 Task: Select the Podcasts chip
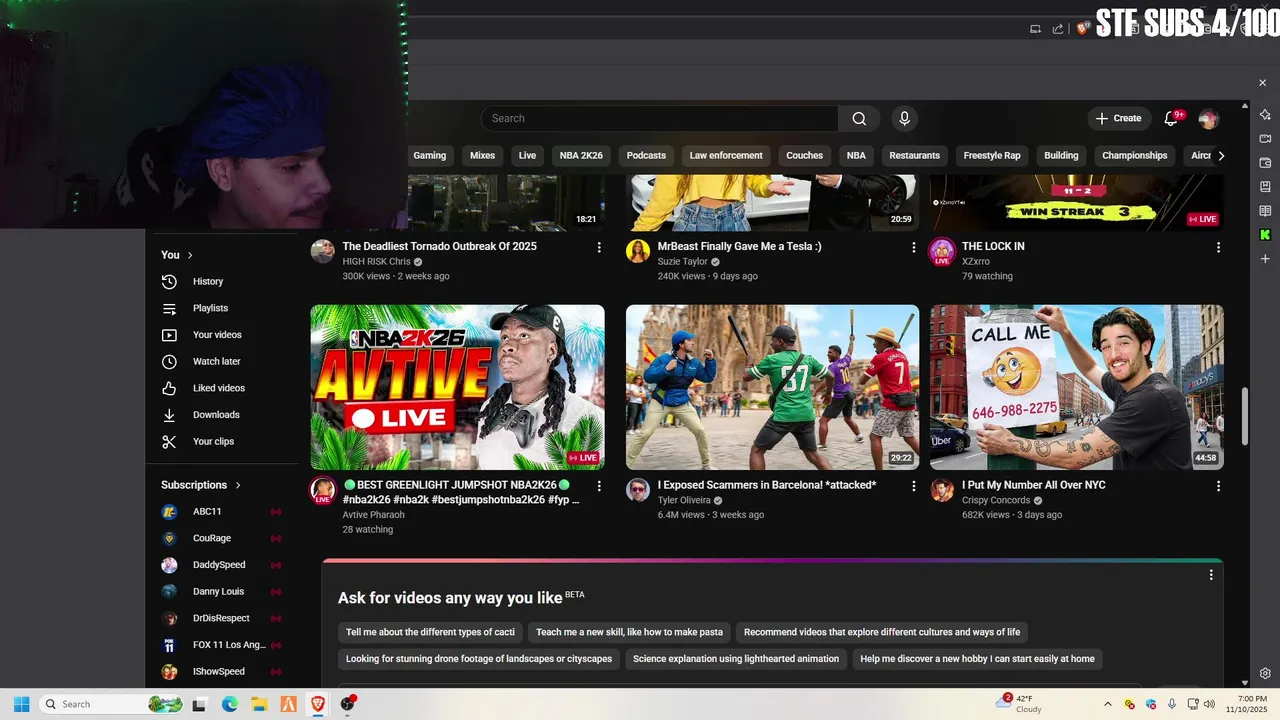tap(646, 156)
